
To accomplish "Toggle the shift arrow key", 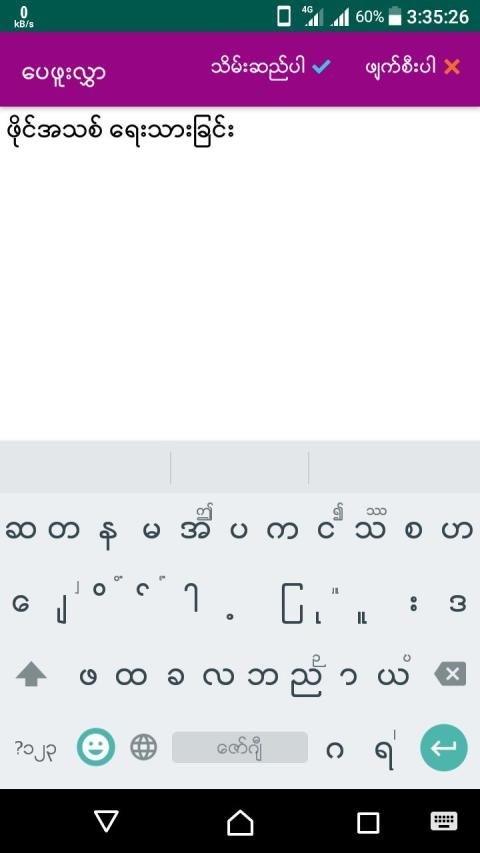I will click(31, 675).
